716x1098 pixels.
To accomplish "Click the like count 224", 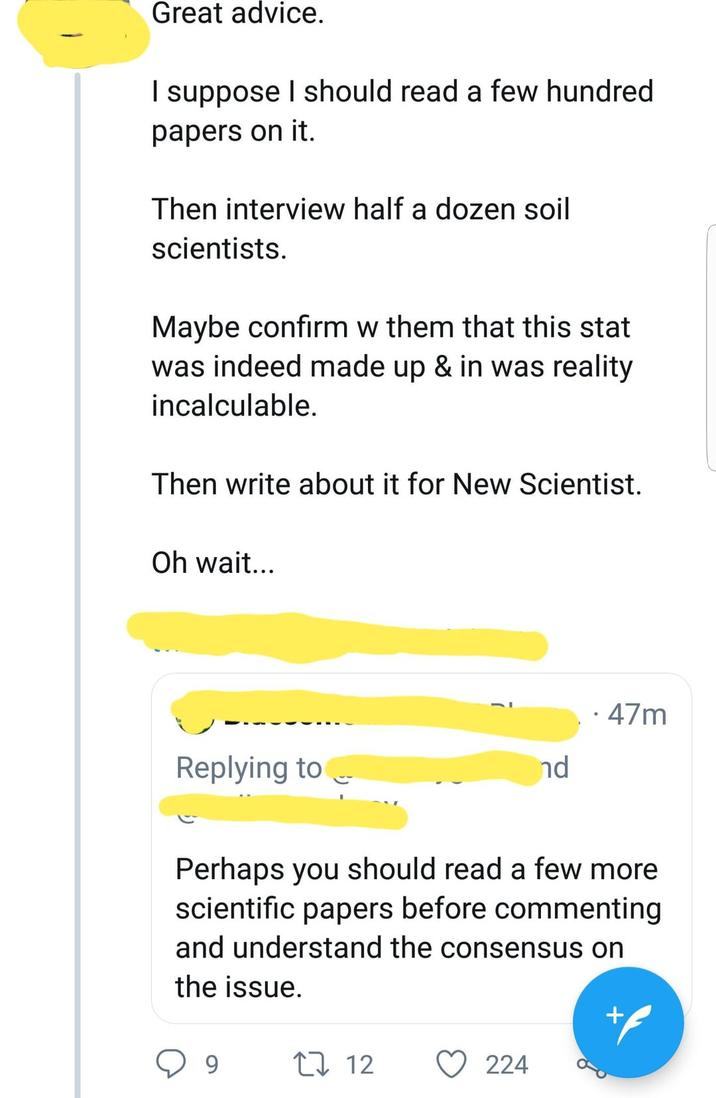I will (x=507, y=1065).
